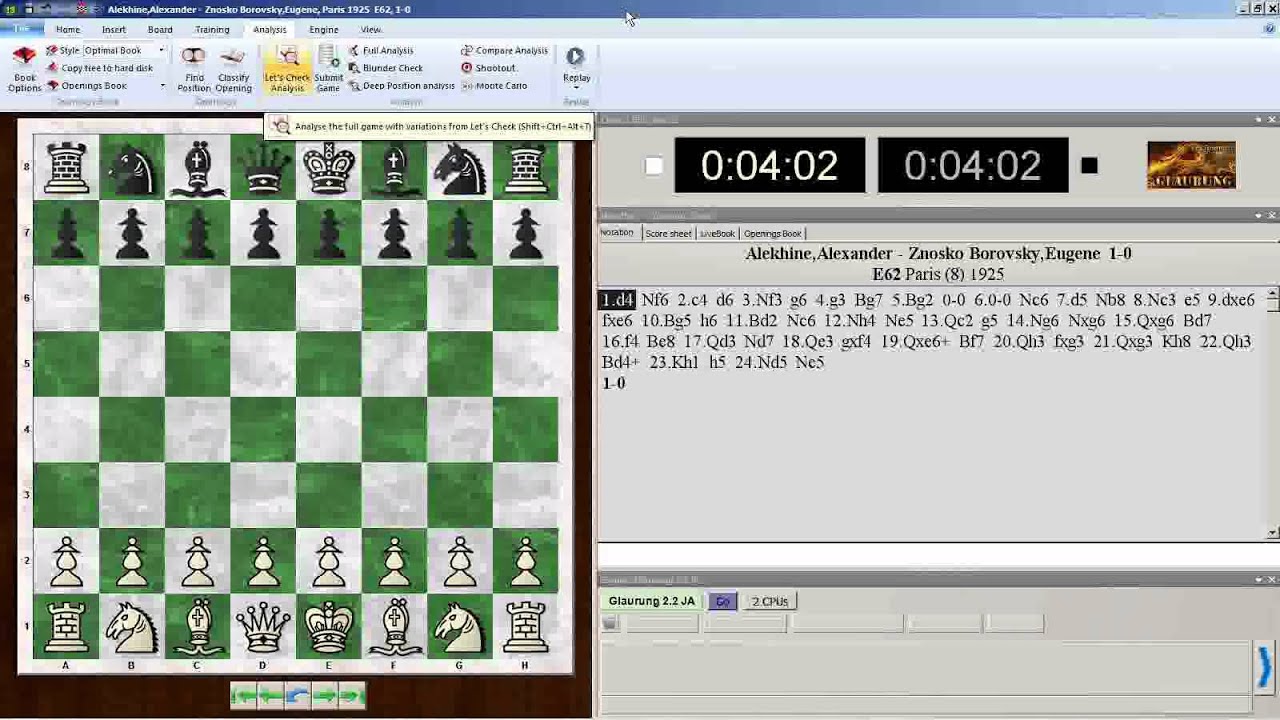
Task: Switch to the LiveBook tab
Action: pos(717,233)
